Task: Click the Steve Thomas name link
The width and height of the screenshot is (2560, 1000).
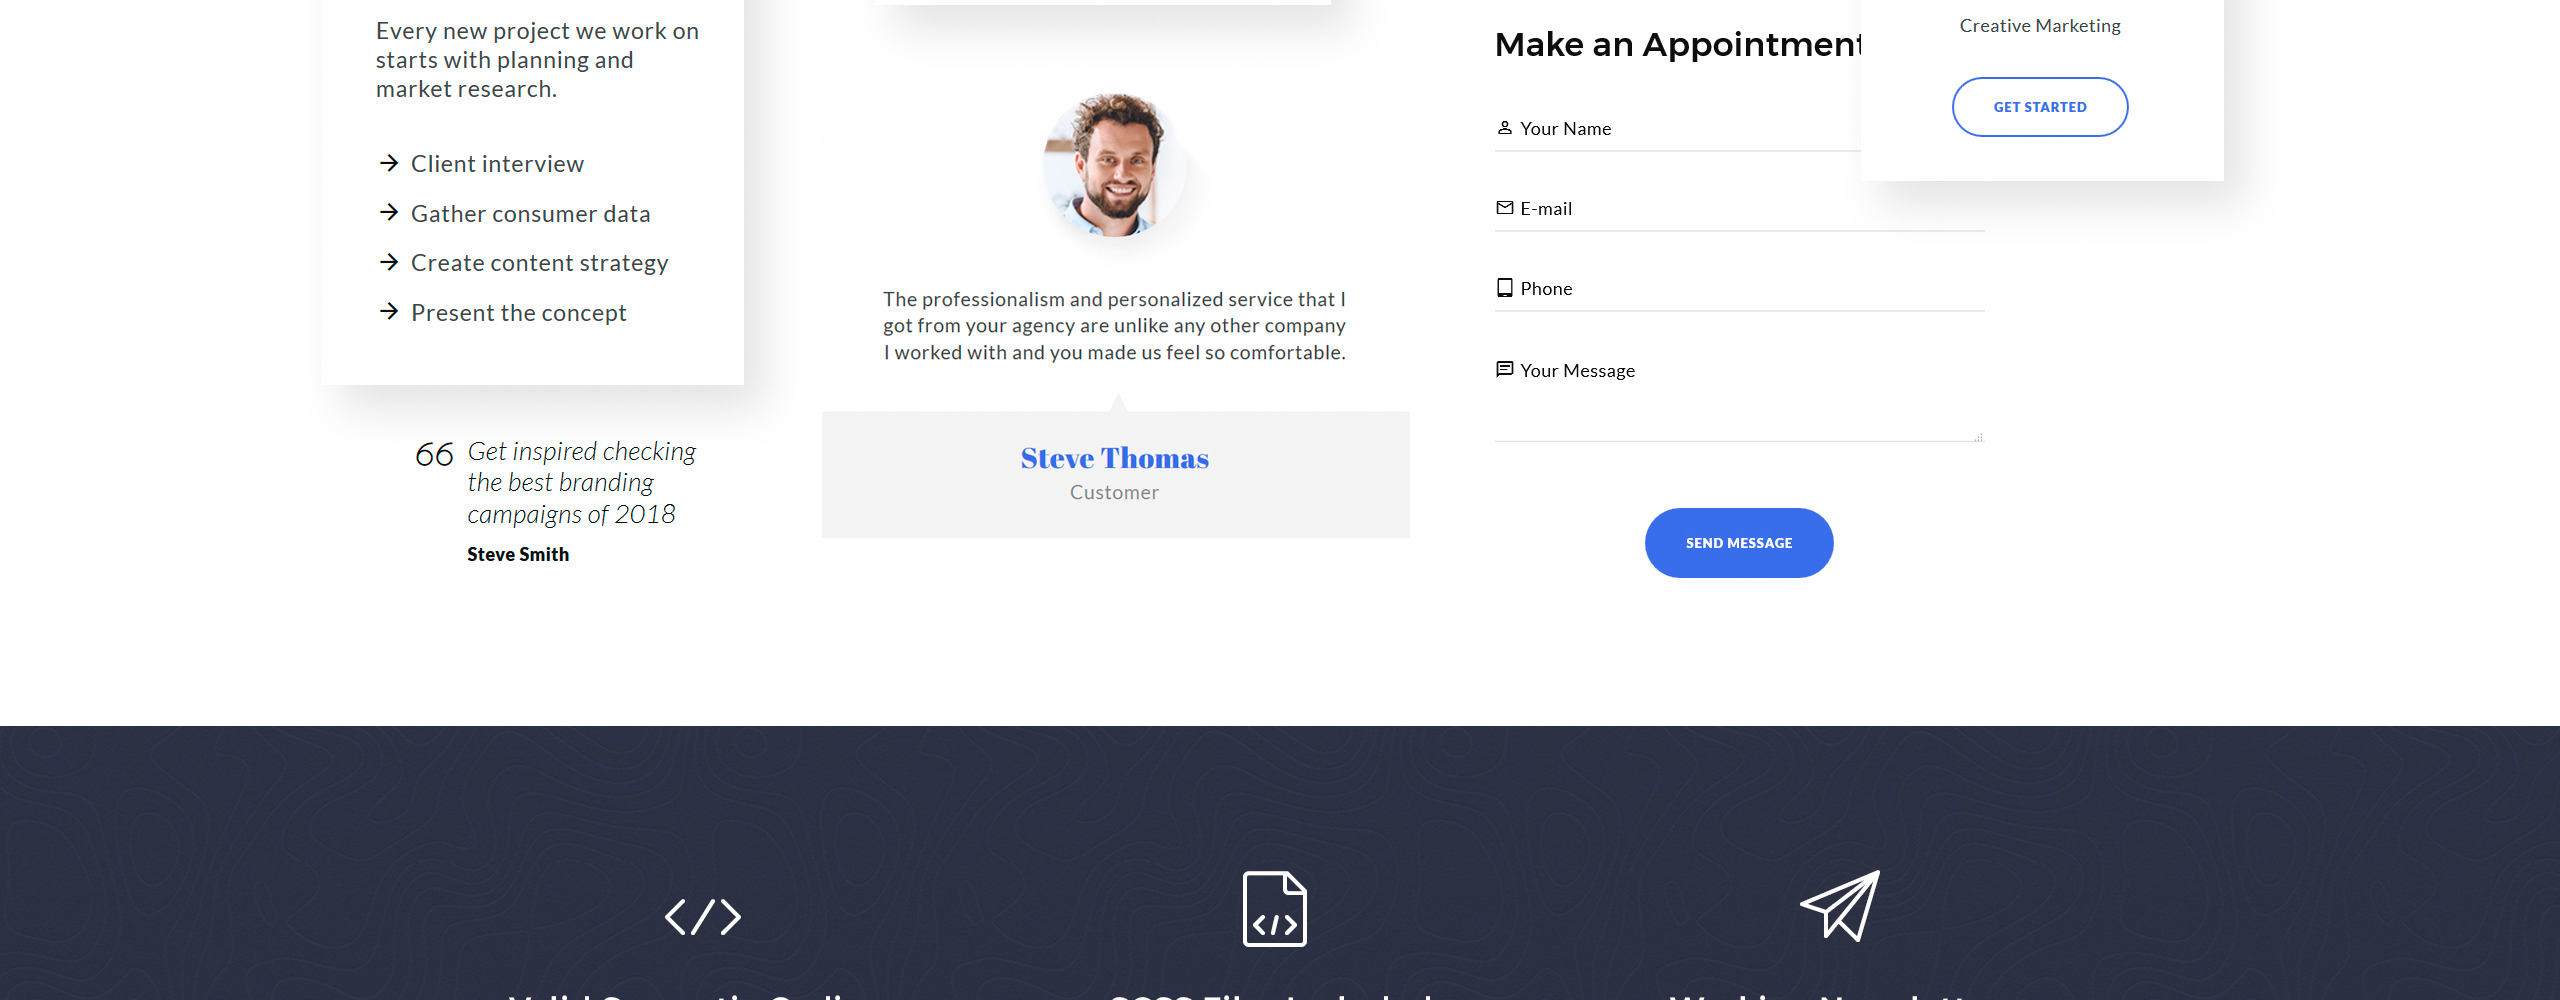Action: pyautogui.click(x=1115, y=458)
